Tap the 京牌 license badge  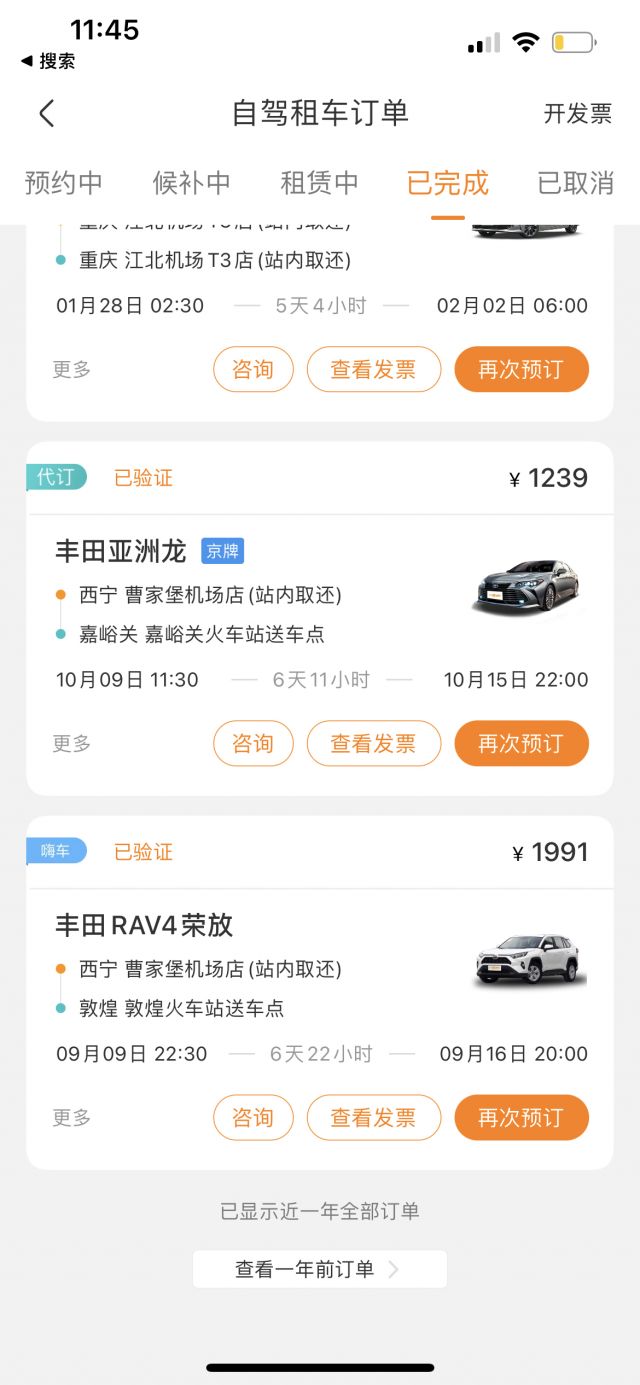pos(222,551)
